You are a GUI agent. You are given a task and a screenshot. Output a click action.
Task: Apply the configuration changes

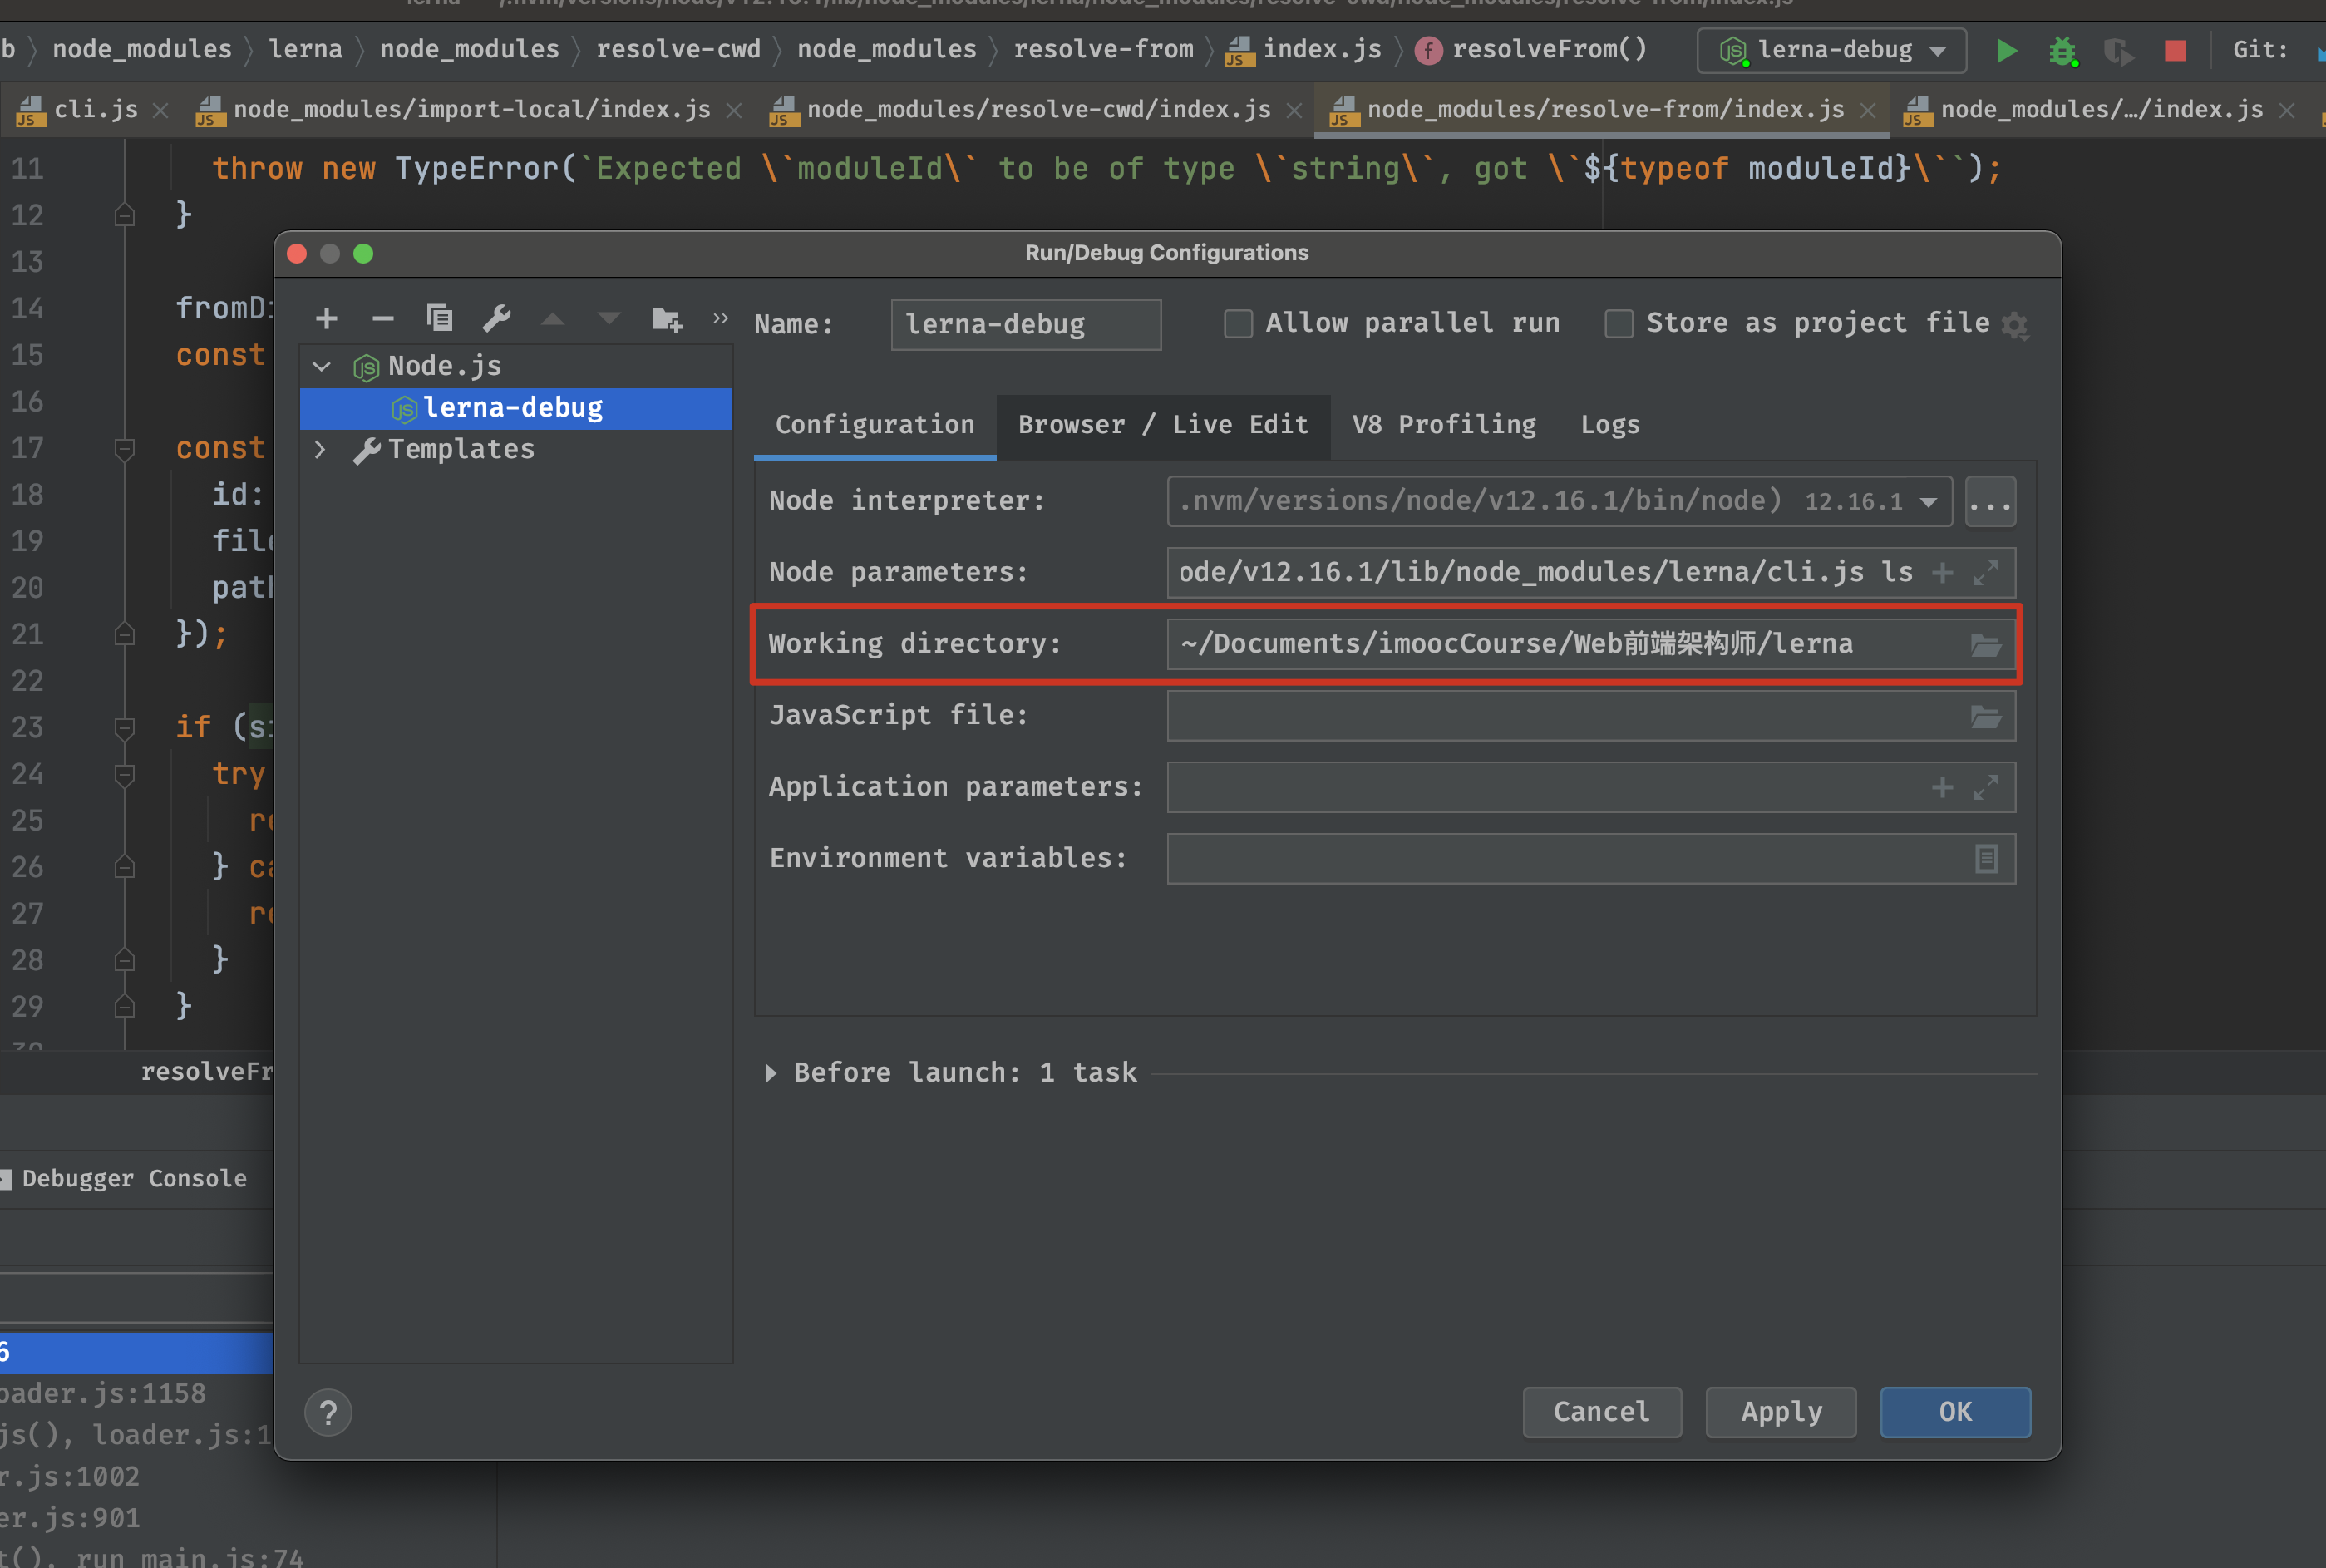[x=1781, y=1413]
